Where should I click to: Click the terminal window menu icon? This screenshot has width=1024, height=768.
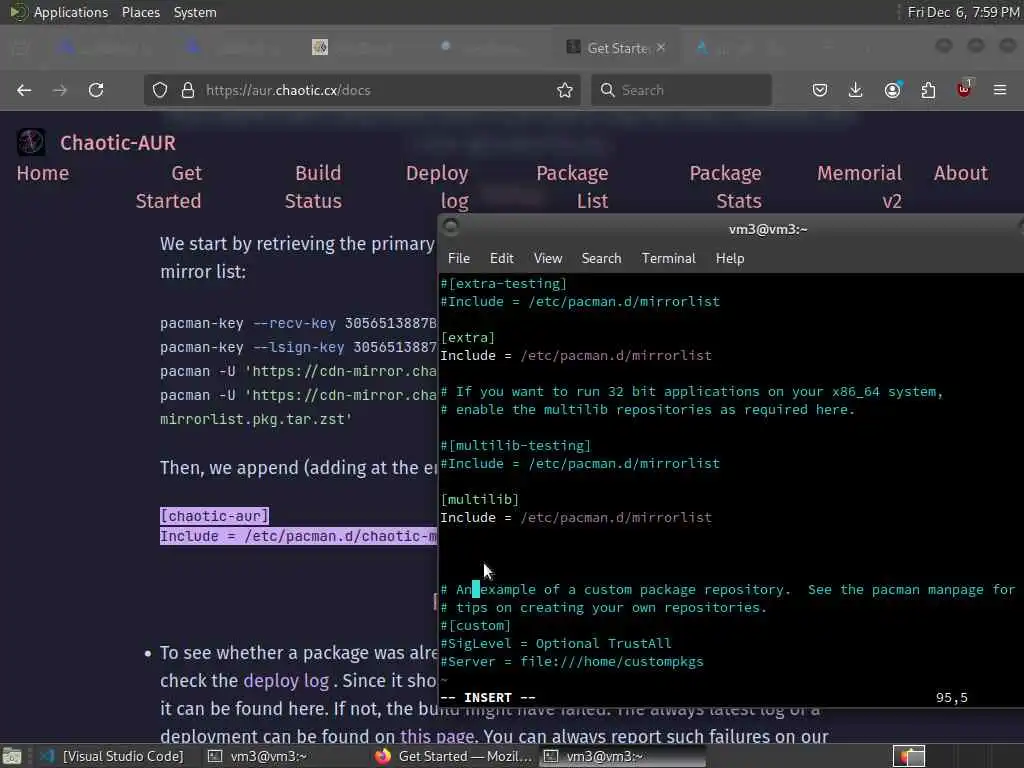tap(451, 227)
